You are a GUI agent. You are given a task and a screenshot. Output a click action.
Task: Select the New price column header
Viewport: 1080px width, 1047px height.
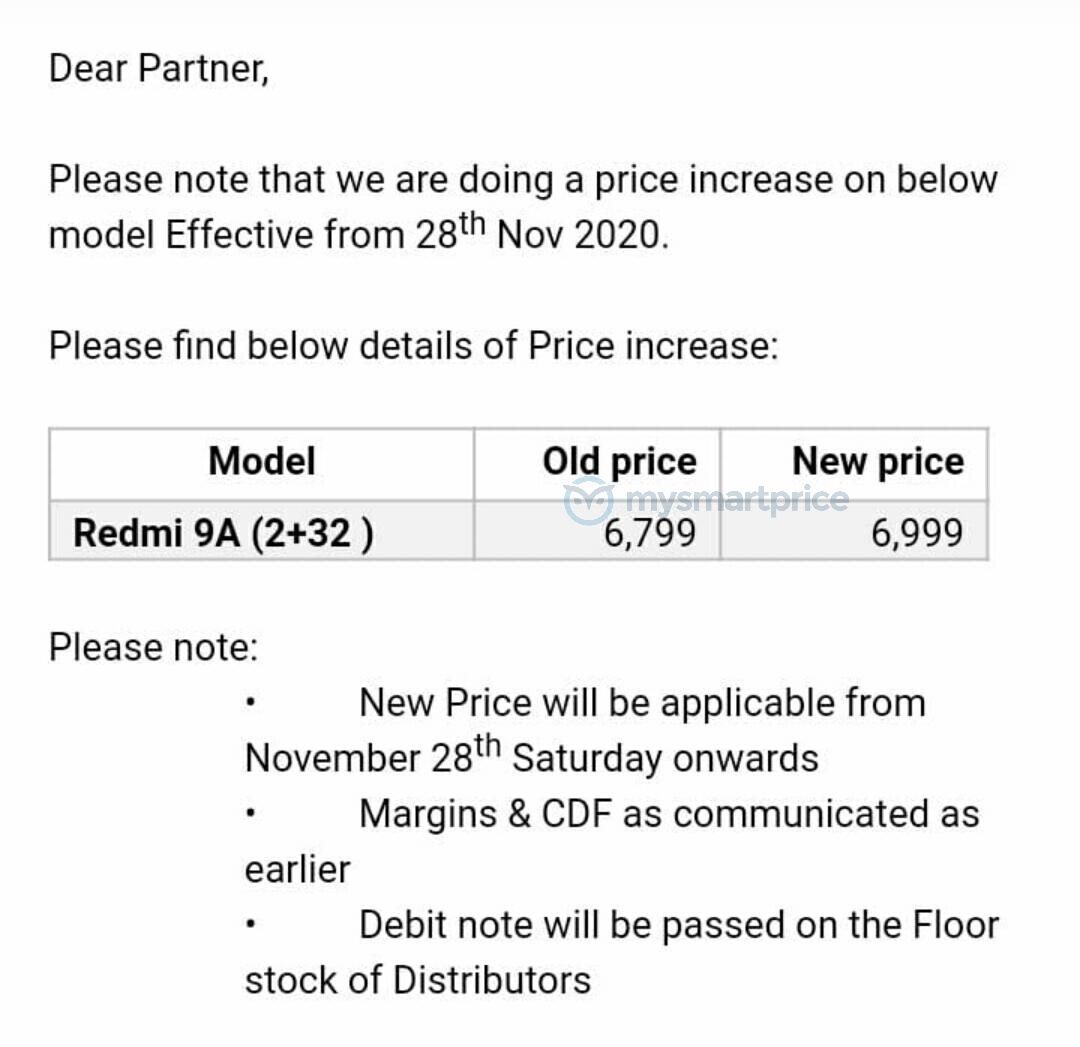878,462
